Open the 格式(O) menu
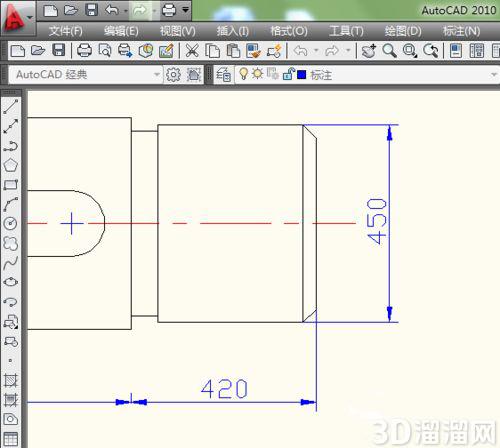500x448 pixels. pyautogui.click(x=289, y=31)
